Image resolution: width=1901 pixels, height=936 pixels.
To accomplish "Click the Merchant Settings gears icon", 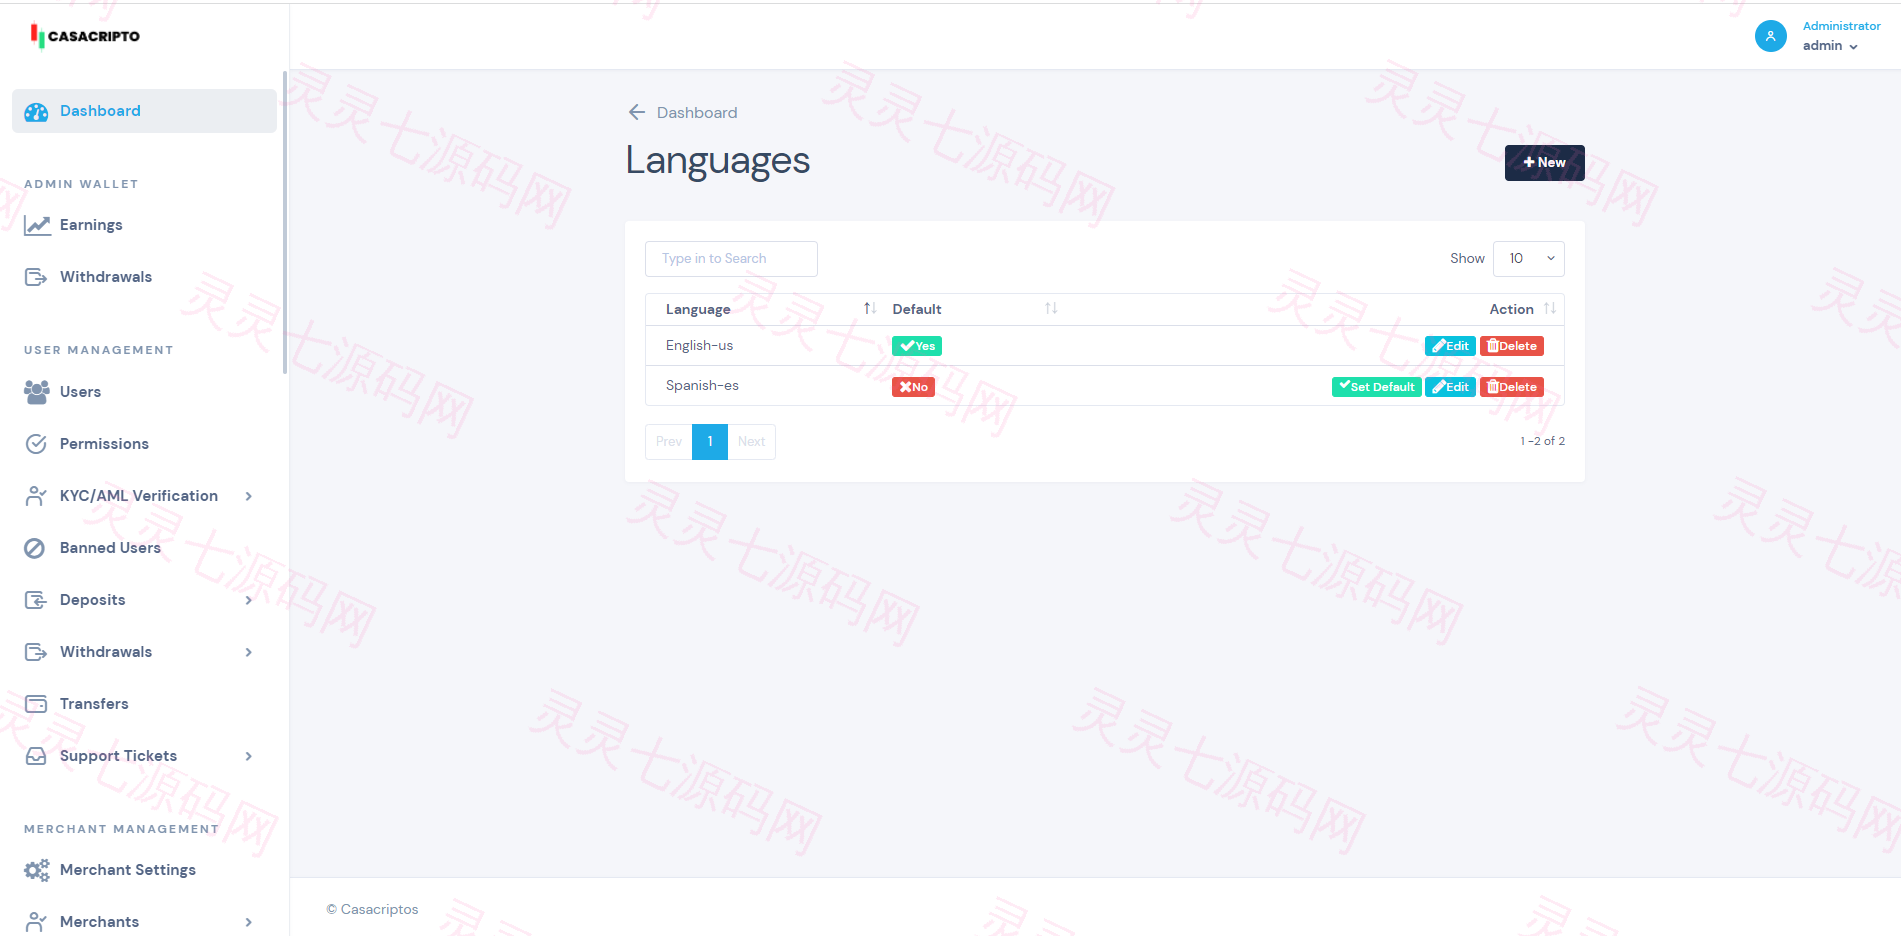I will [37, 870].
